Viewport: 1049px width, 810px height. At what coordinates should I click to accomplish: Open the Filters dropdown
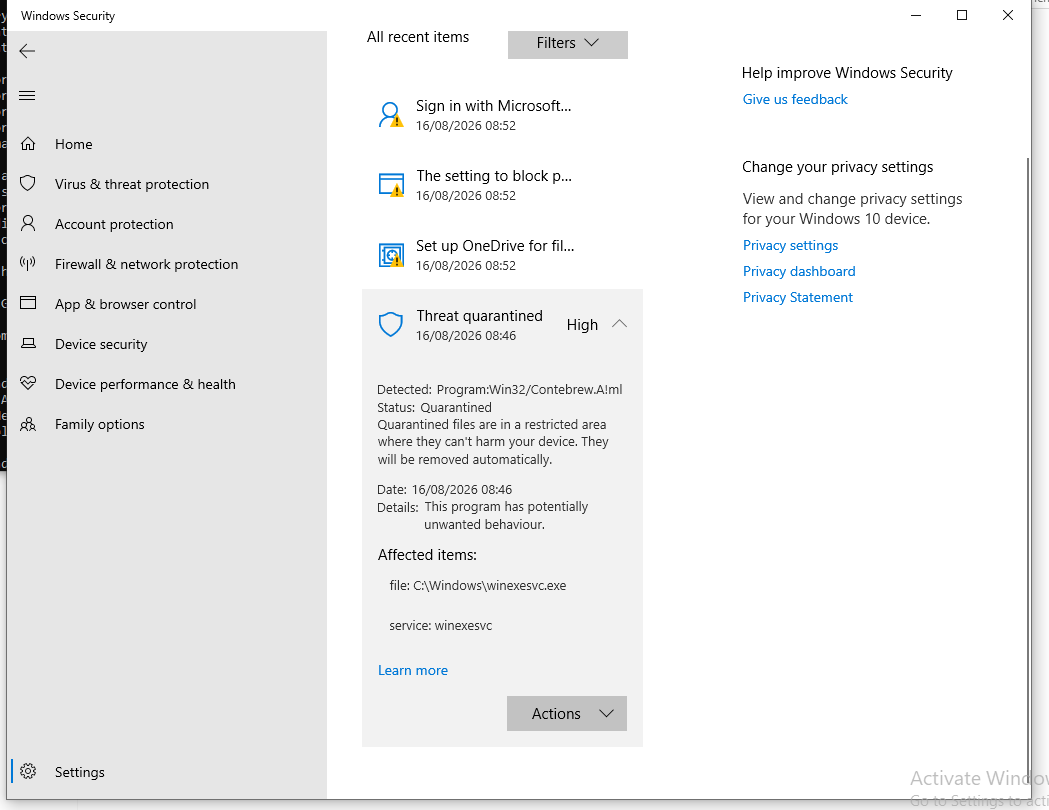coord(567,43)
